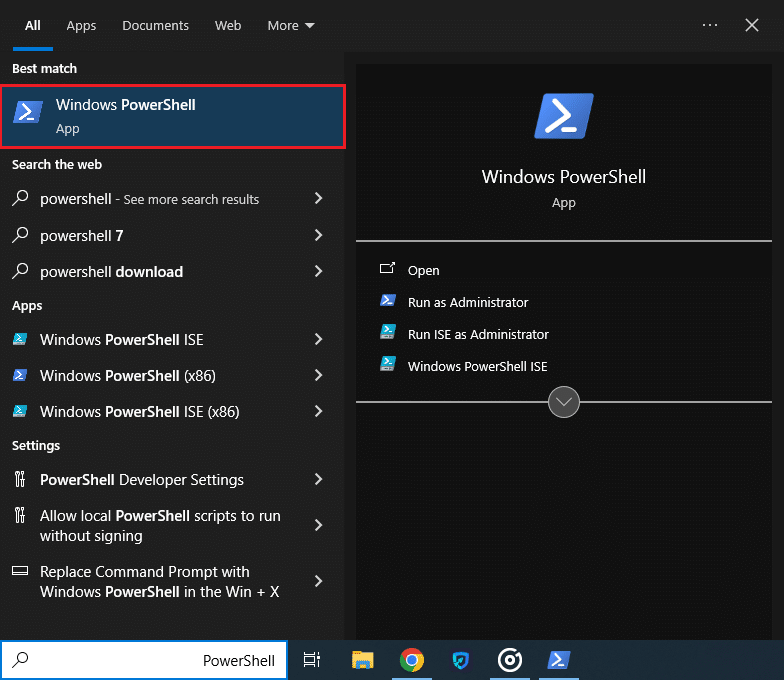Click PowerShell icon in the taskbar
This screenshot has height=680, width=784.
[x=558, y=660]
